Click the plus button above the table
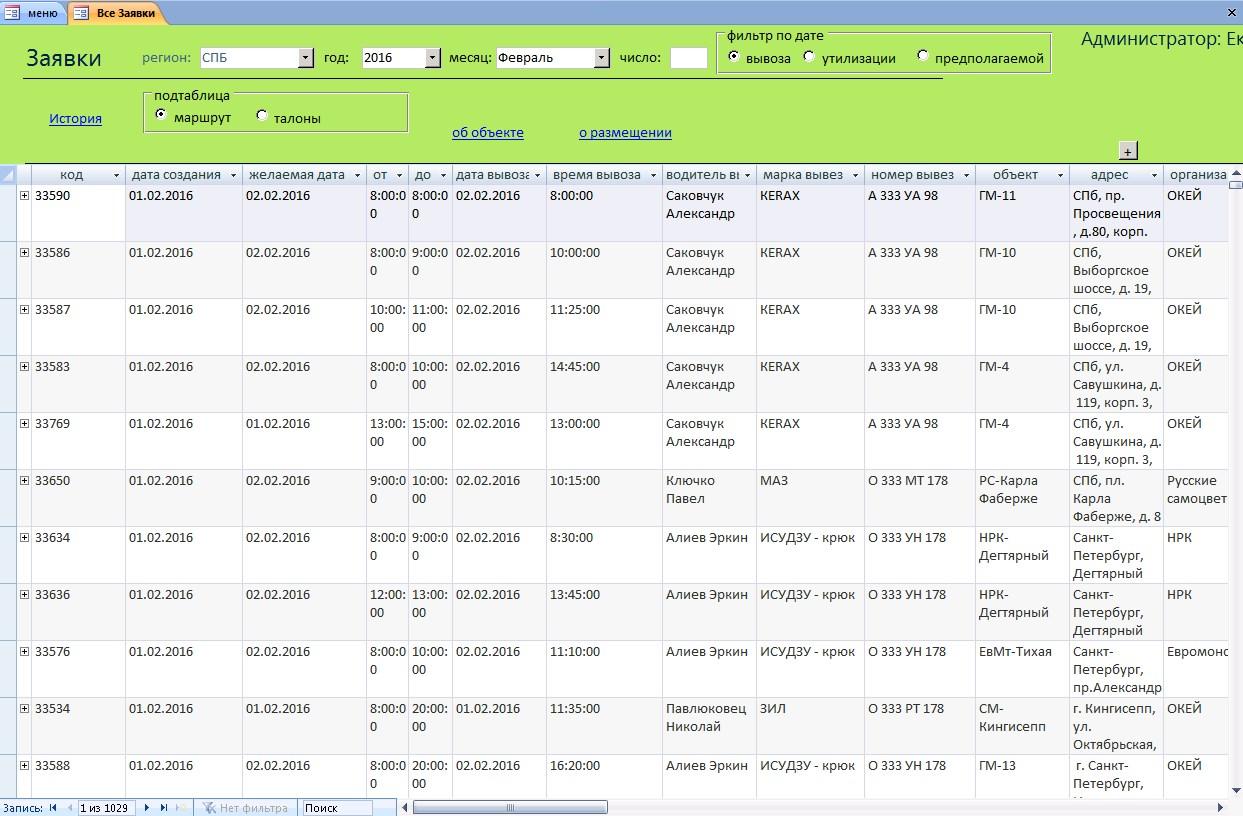The image size is (1243, 816). [1128, 151]
